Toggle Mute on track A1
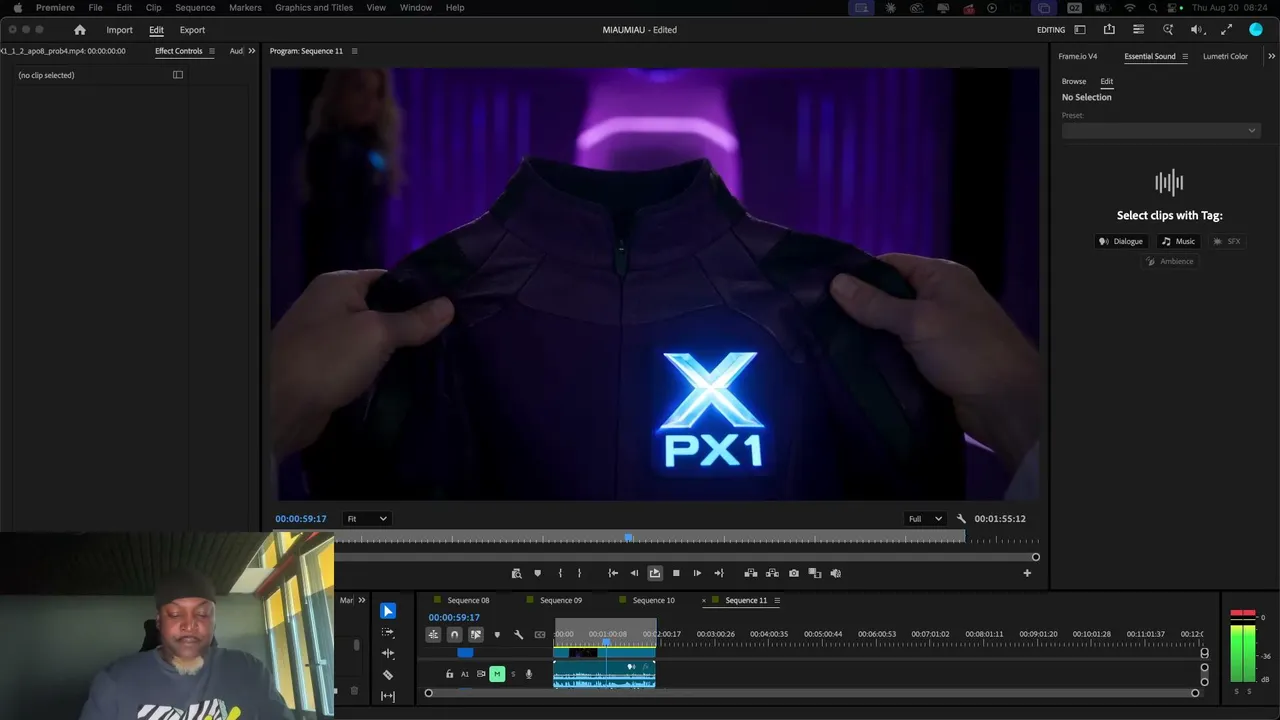 497,674
